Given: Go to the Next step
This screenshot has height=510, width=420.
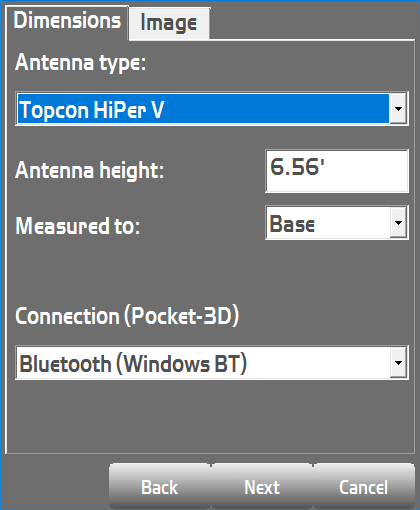Looking at the screenshot, I should click(262, 487).
